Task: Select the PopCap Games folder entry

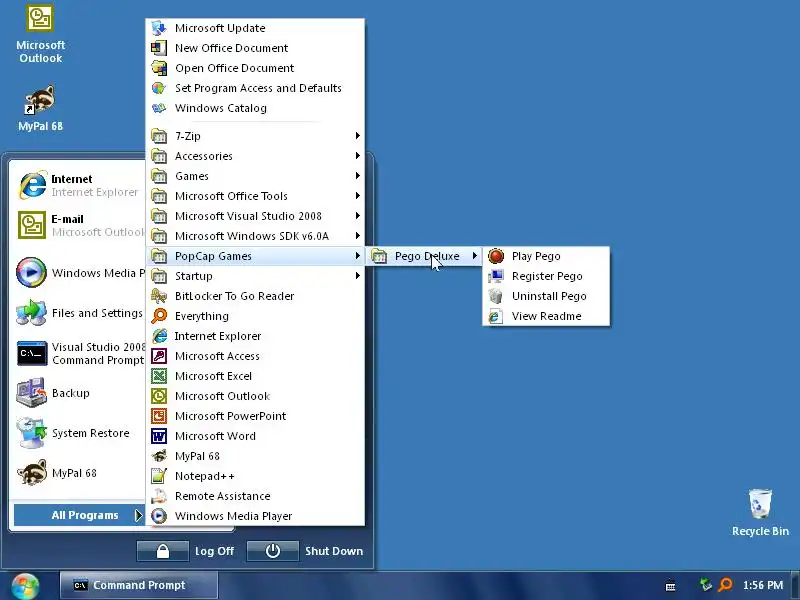Action: (256, 256)
